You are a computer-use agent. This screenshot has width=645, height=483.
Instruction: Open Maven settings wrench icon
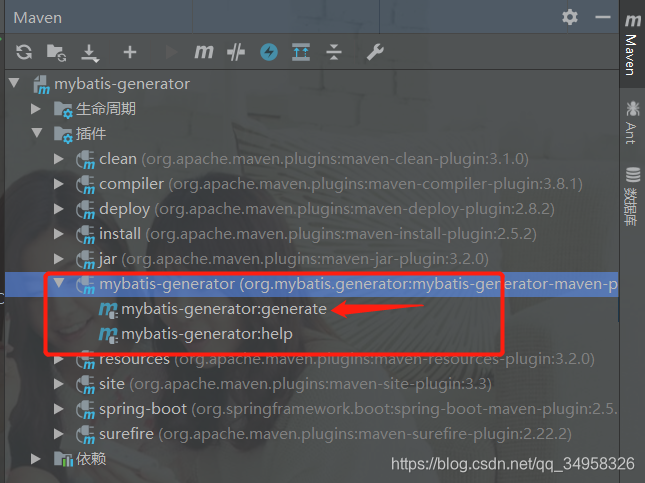(x=375, y=52)
